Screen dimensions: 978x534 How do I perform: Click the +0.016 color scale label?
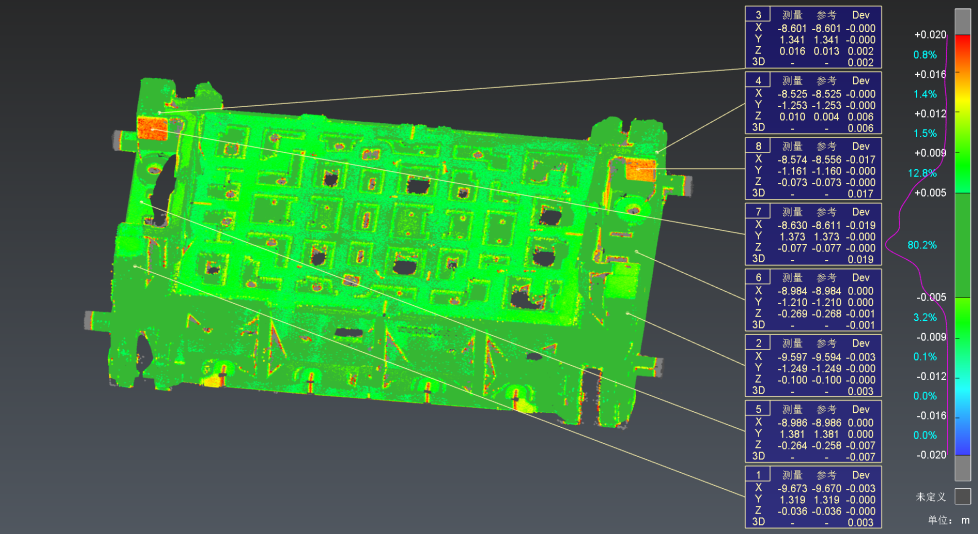930,74
